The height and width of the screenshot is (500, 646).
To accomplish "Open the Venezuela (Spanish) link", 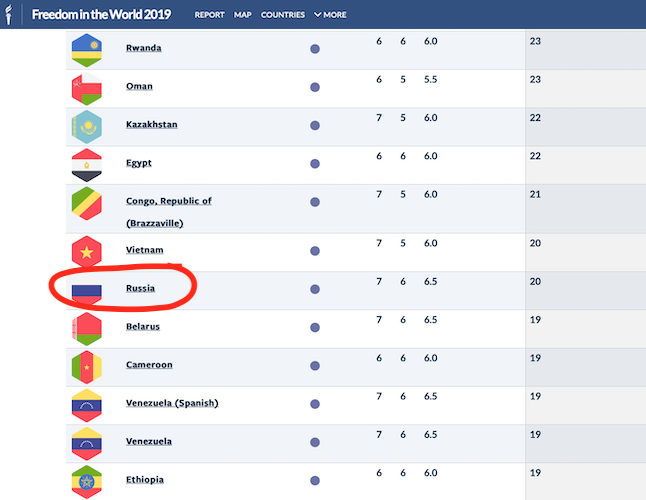I will coord(172,404).
